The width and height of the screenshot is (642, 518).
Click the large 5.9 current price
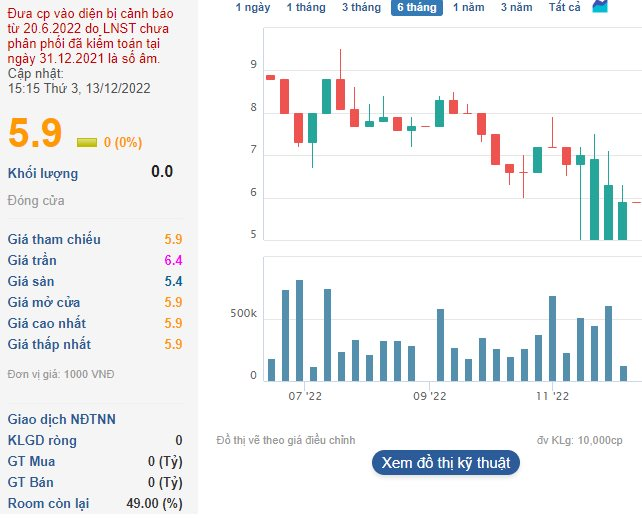35,133
